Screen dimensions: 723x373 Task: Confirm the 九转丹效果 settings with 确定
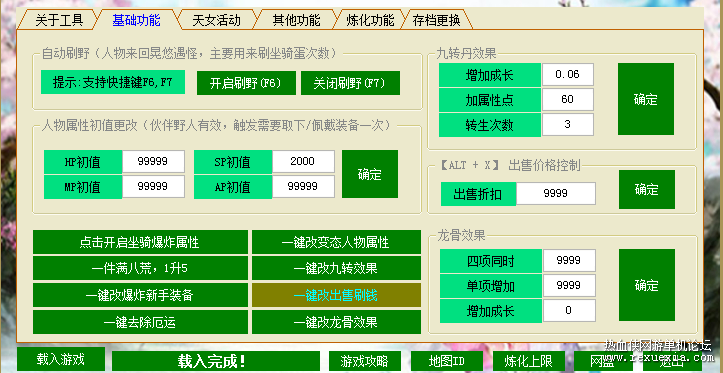coord(646,99)
